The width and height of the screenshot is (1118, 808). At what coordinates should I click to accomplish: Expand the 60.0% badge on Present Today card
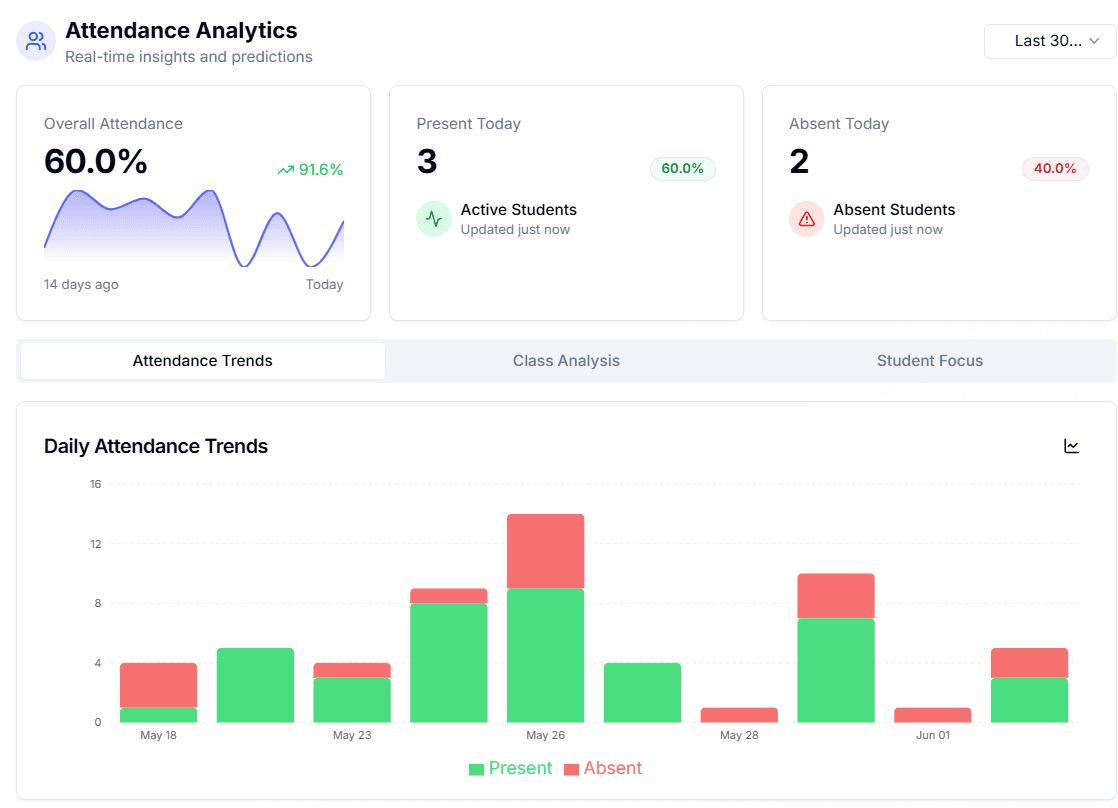[682, 169]
